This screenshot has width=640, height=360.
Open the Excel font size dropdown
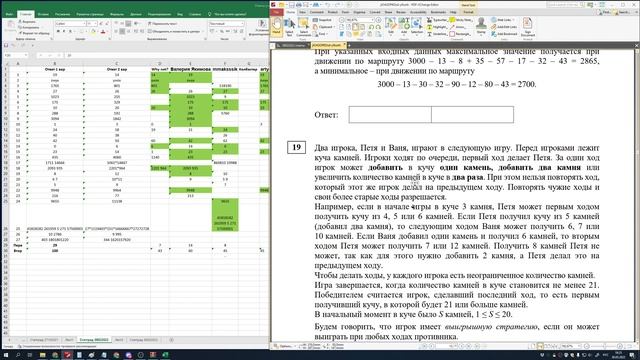(x=95, y=24)
